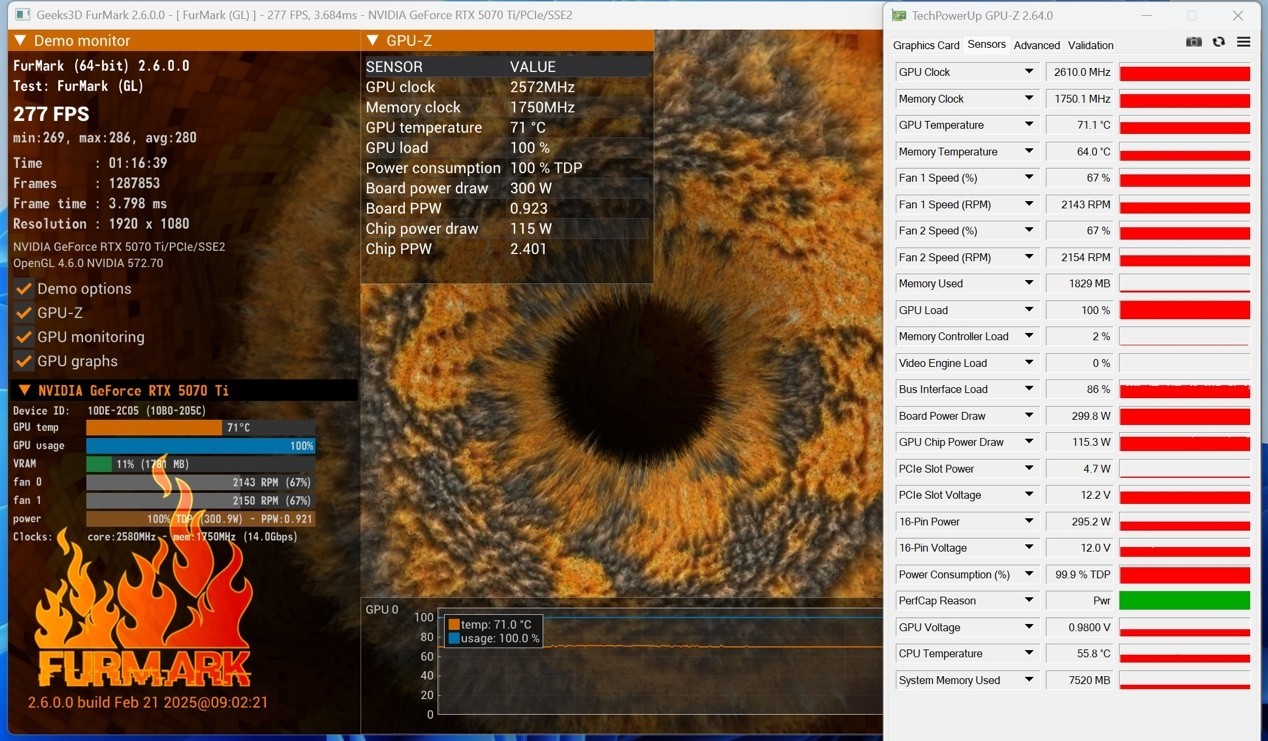Open the Memory Controller Load dropdown

pyautogui.click(x=1028, y=336)
